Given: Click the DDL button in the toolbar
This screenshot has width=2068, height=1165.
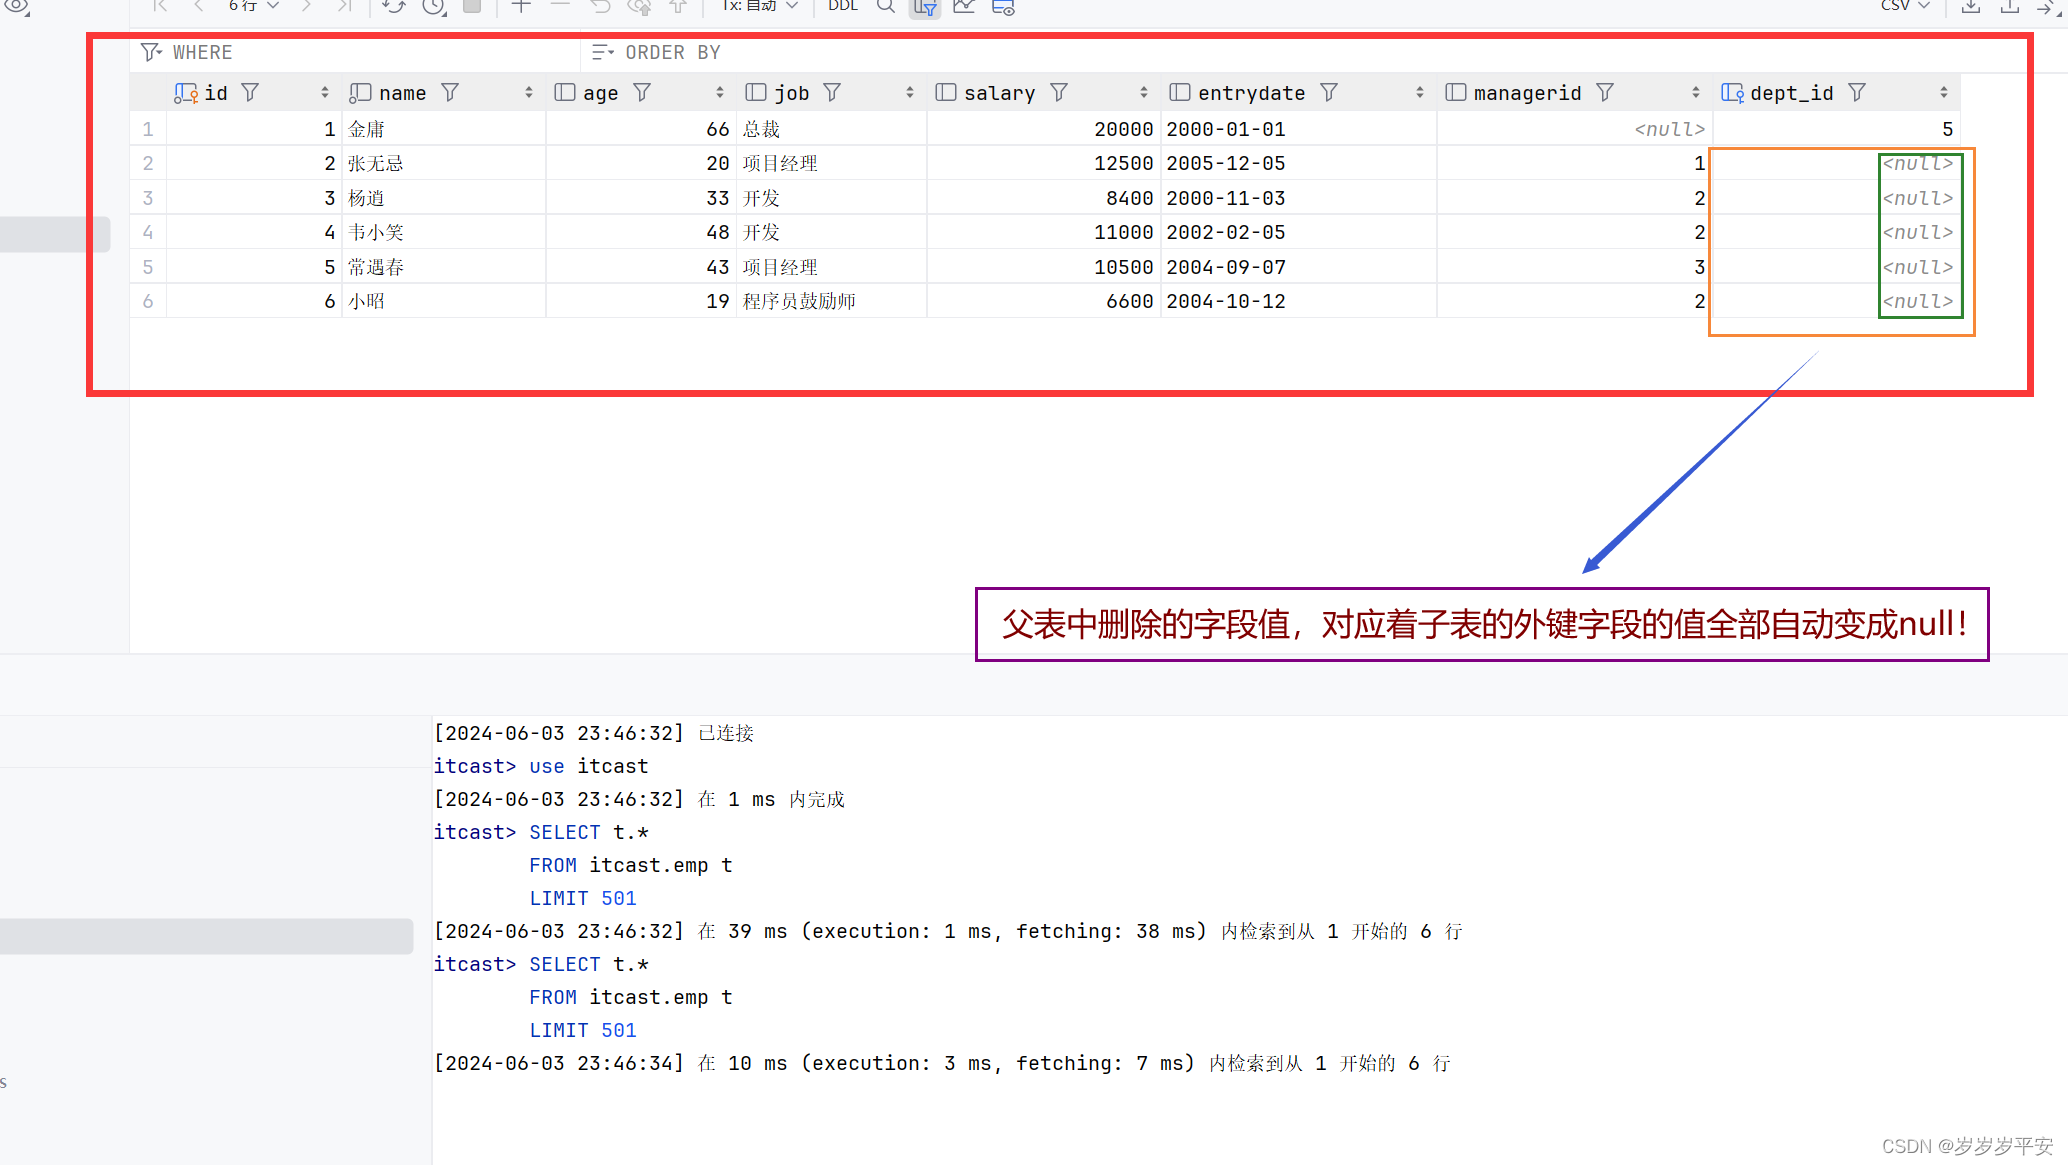Looking at the screenshot, I should (842, 6).
